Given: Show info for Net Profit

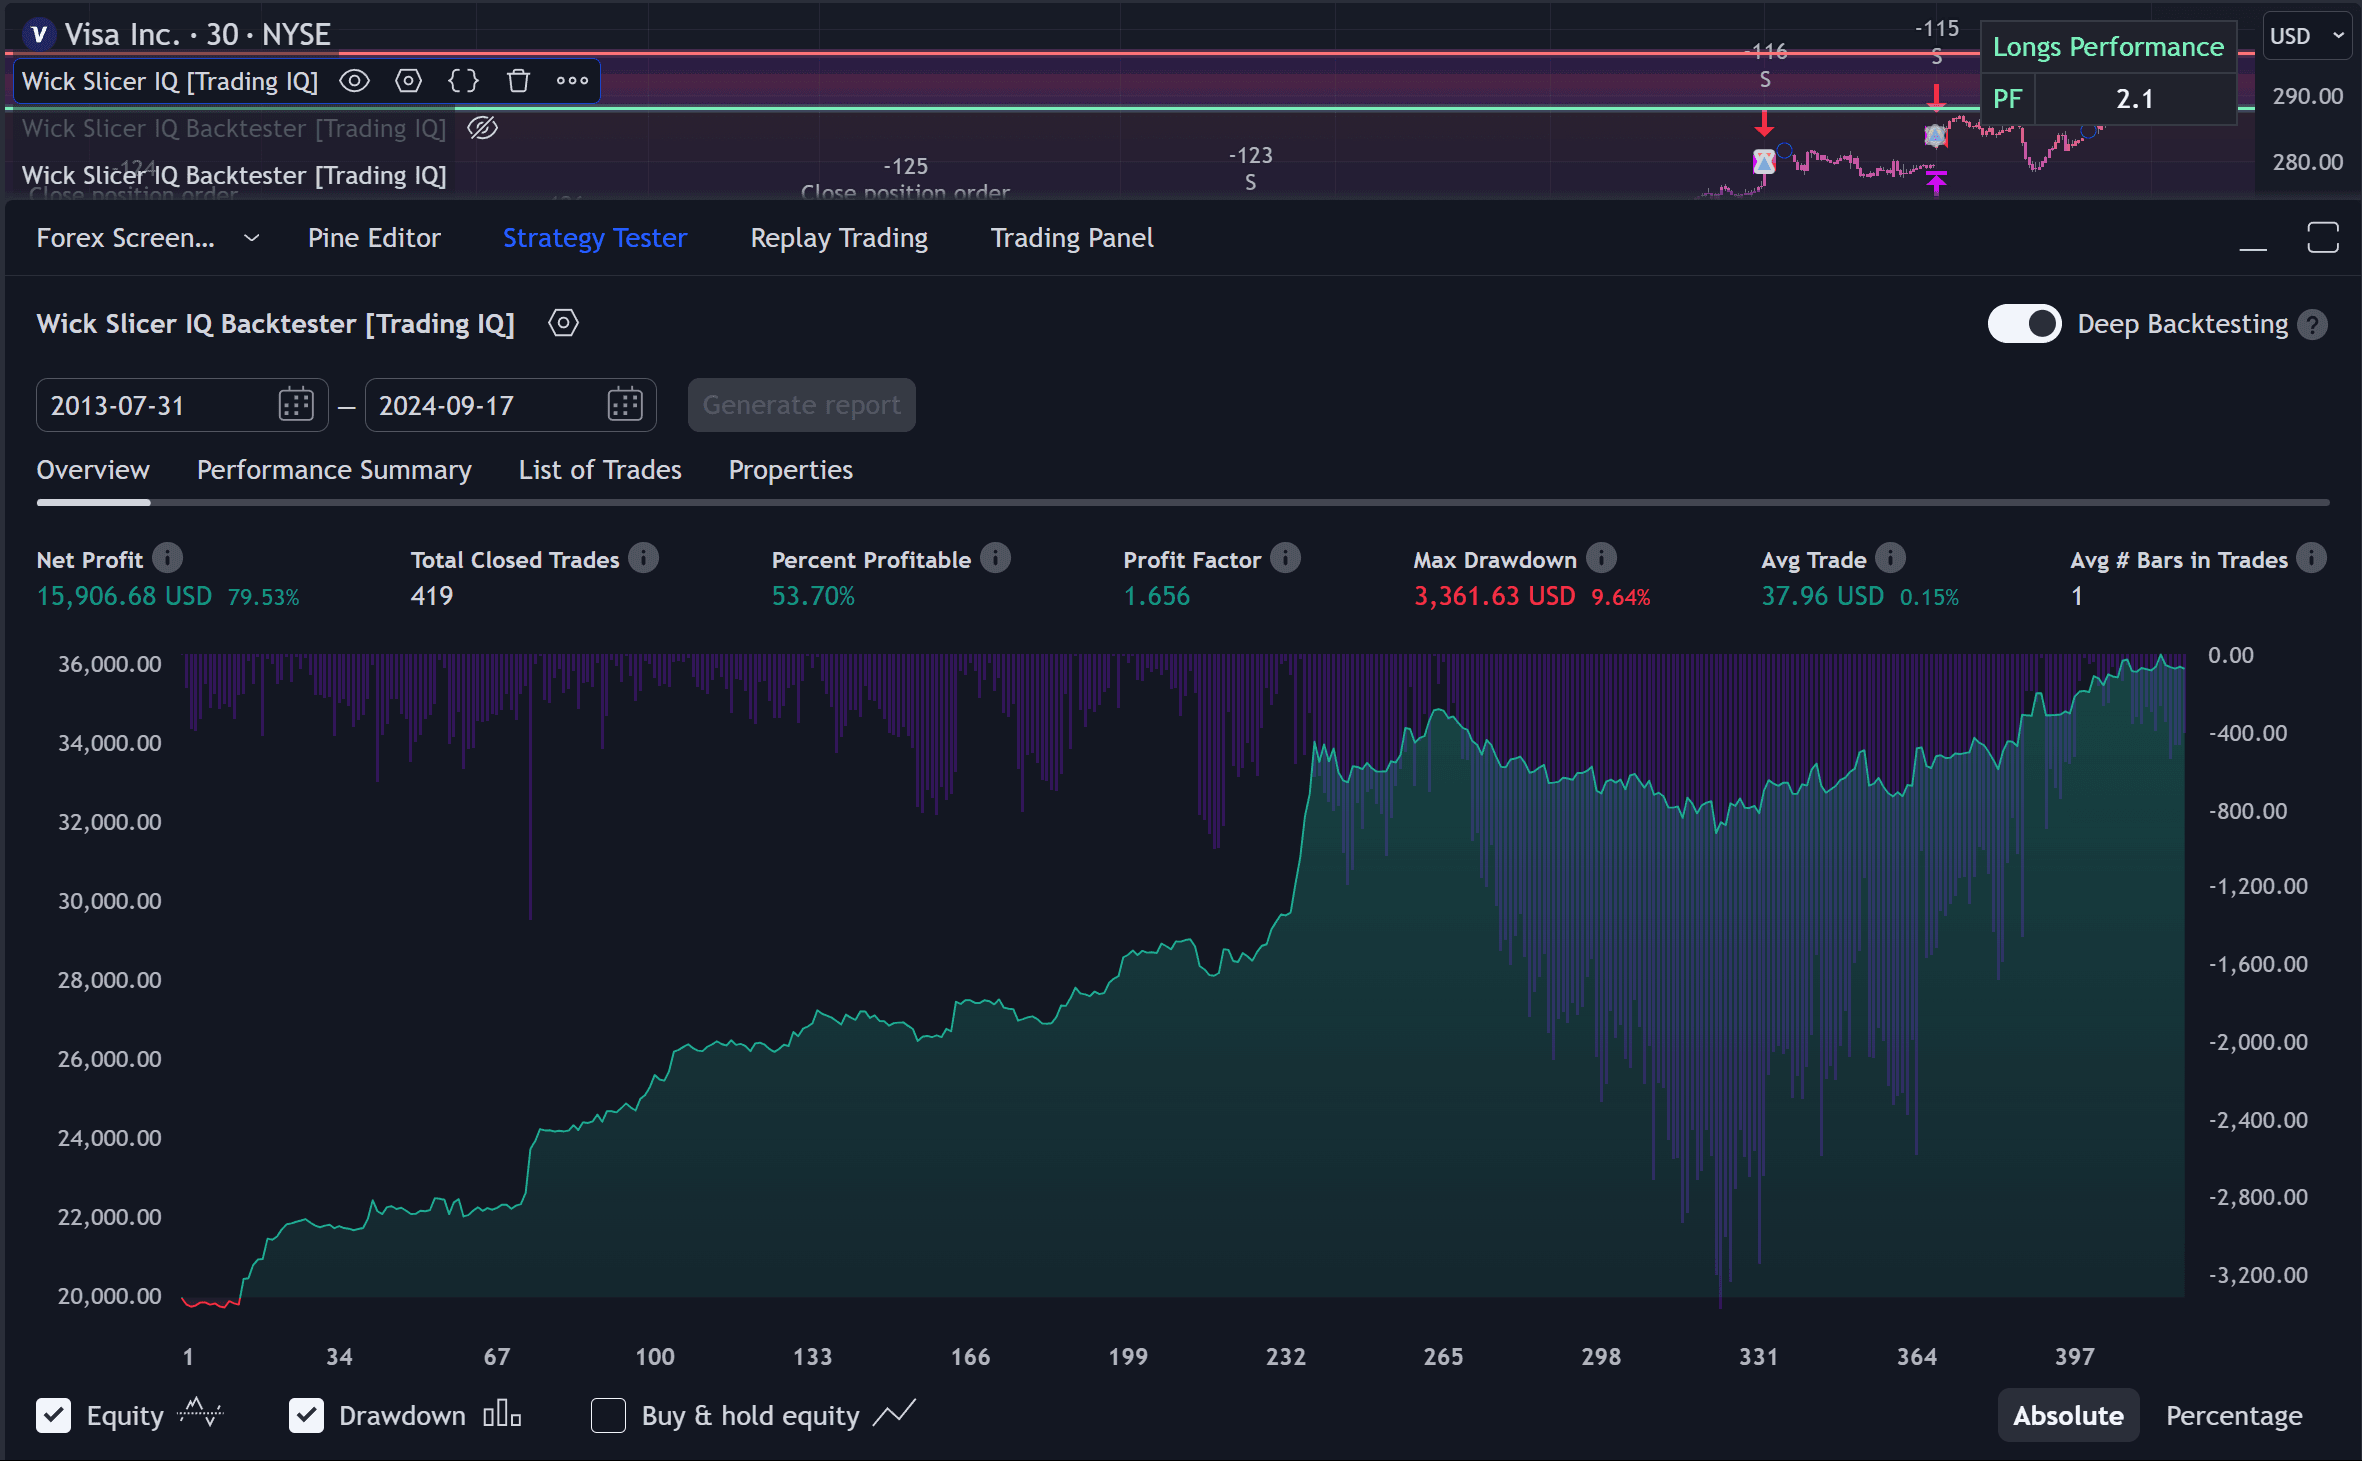Looking at the screenshot, I should [x=168, y=558].
